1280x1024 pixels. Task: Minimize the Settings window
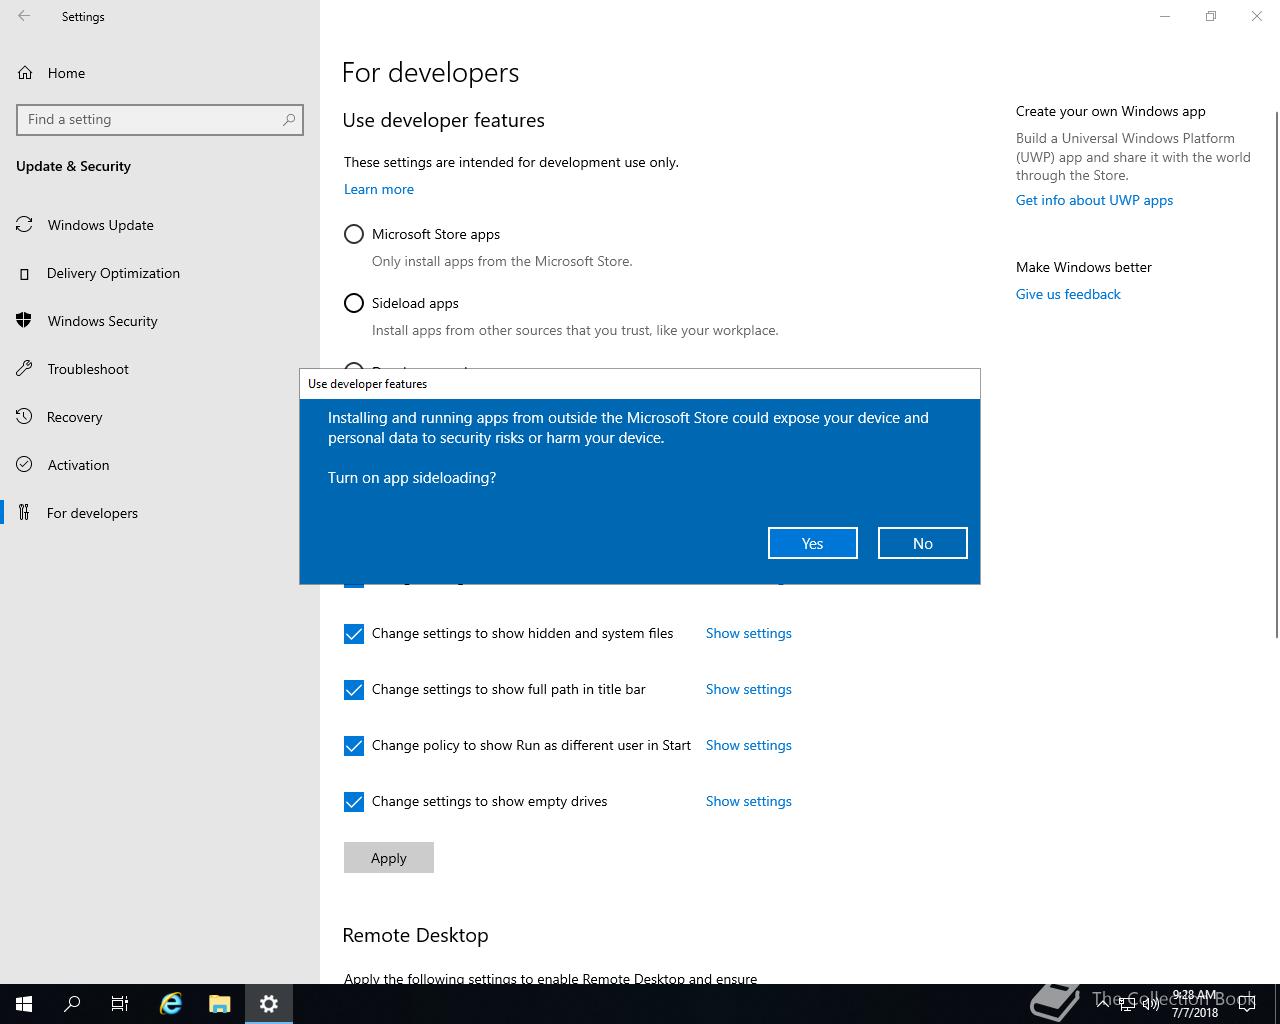click(x=1165, y=16)
